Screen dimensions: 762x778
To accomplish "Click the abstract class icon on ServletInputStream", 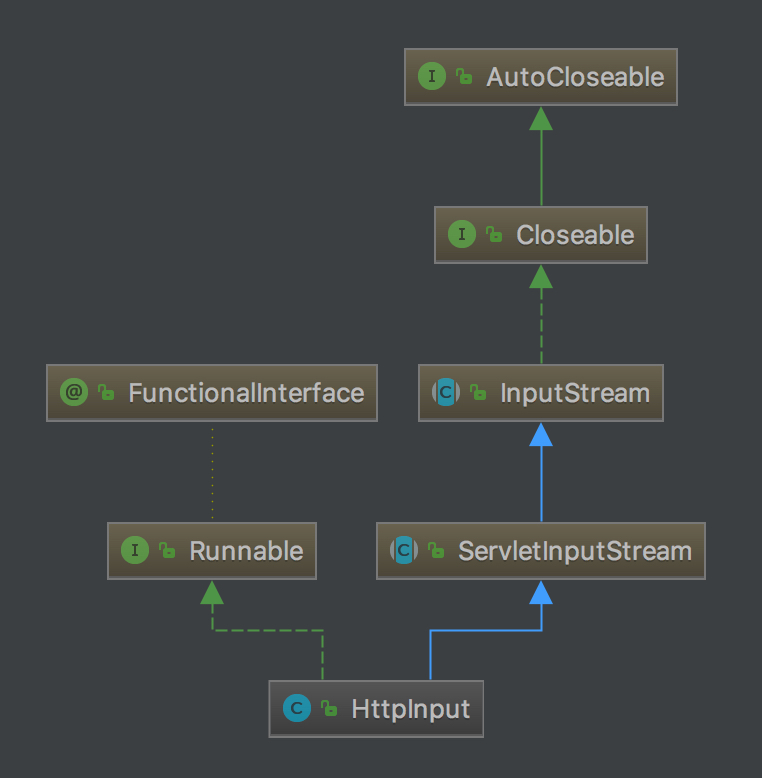I will 404,550.
